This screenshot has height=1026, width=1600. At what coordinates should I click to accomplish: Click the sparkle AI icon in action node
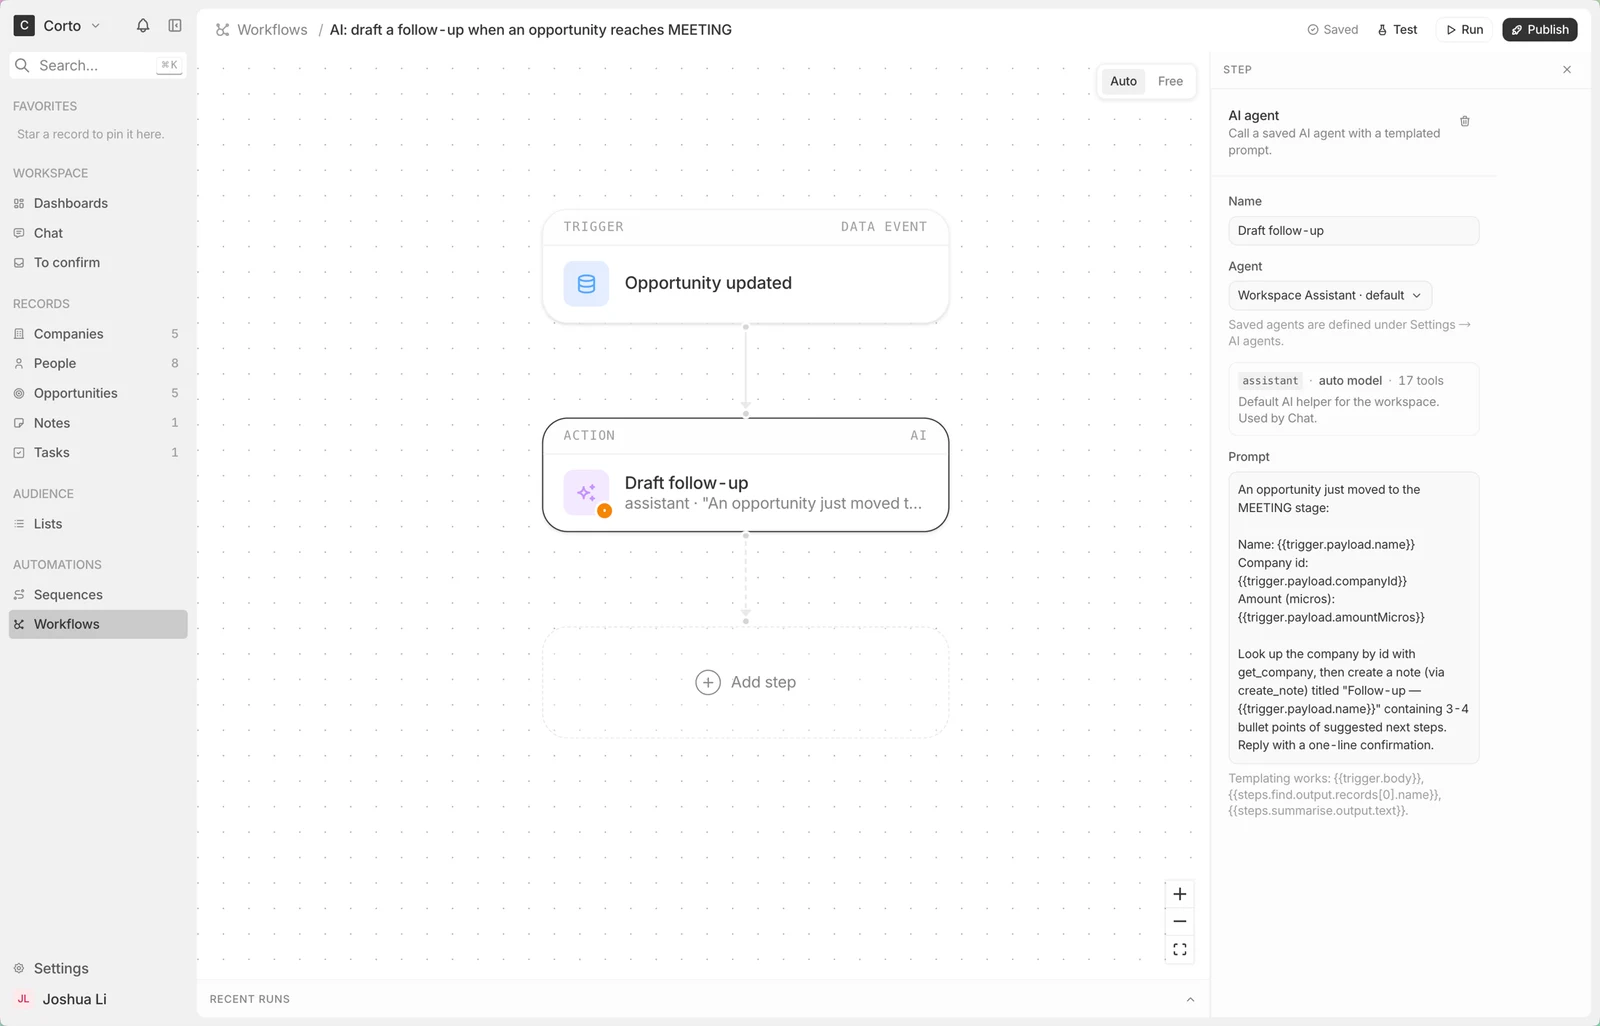pos(586,493)
